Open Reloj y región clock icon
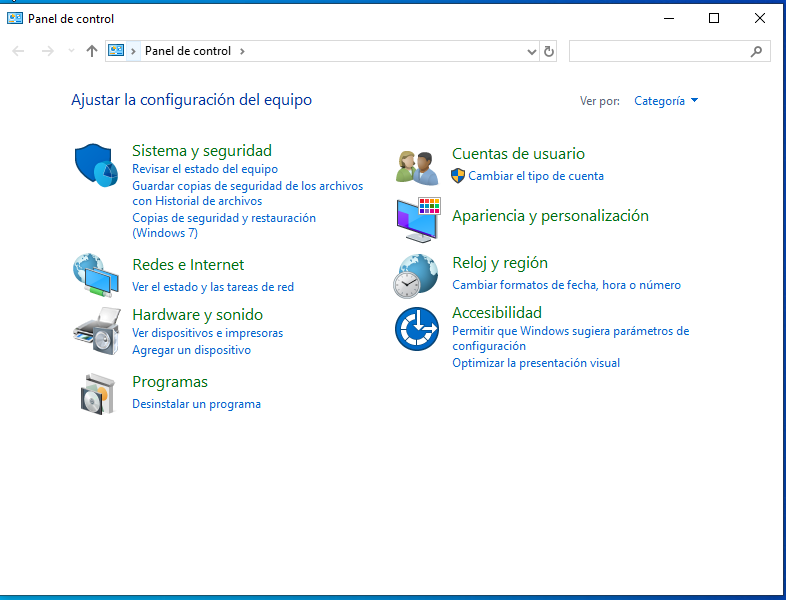 point(416,276)
